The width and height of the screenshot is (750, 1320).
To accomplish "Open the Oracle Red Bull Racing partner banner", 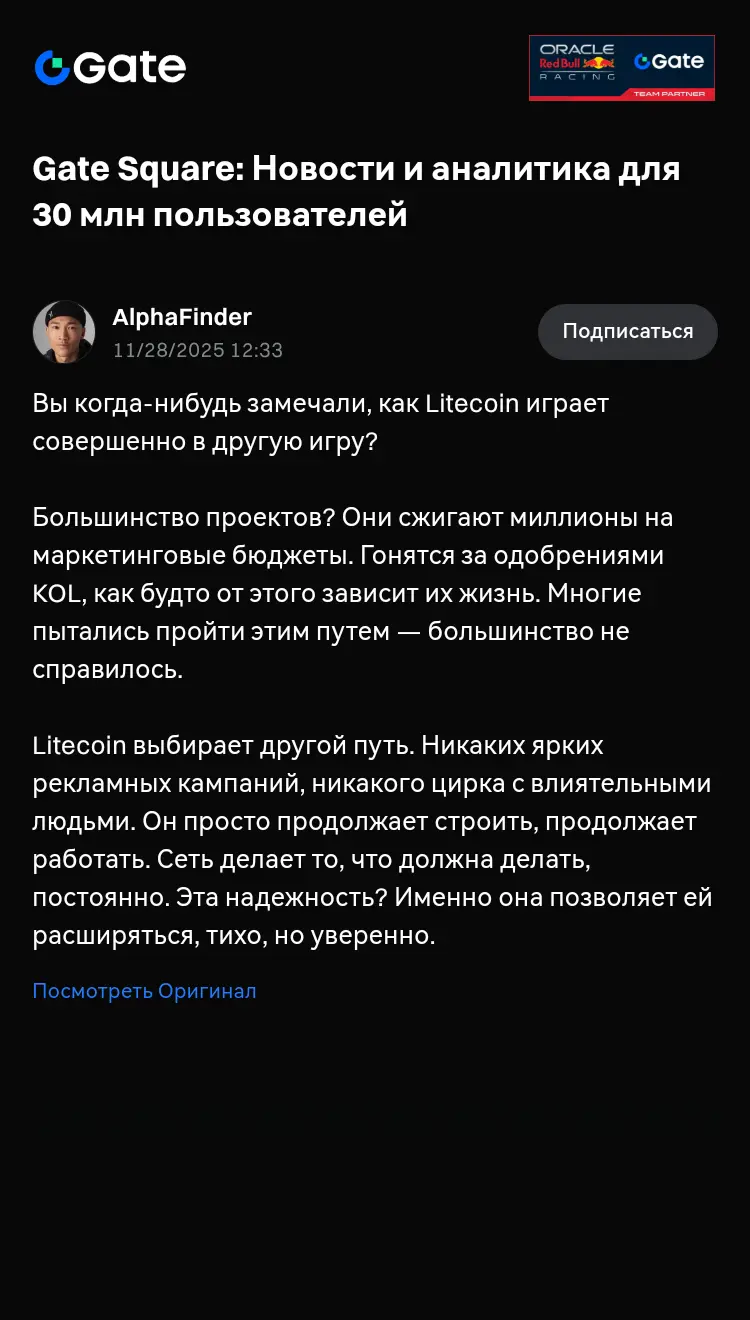I will pyautogui.click(x=621, y=68).
